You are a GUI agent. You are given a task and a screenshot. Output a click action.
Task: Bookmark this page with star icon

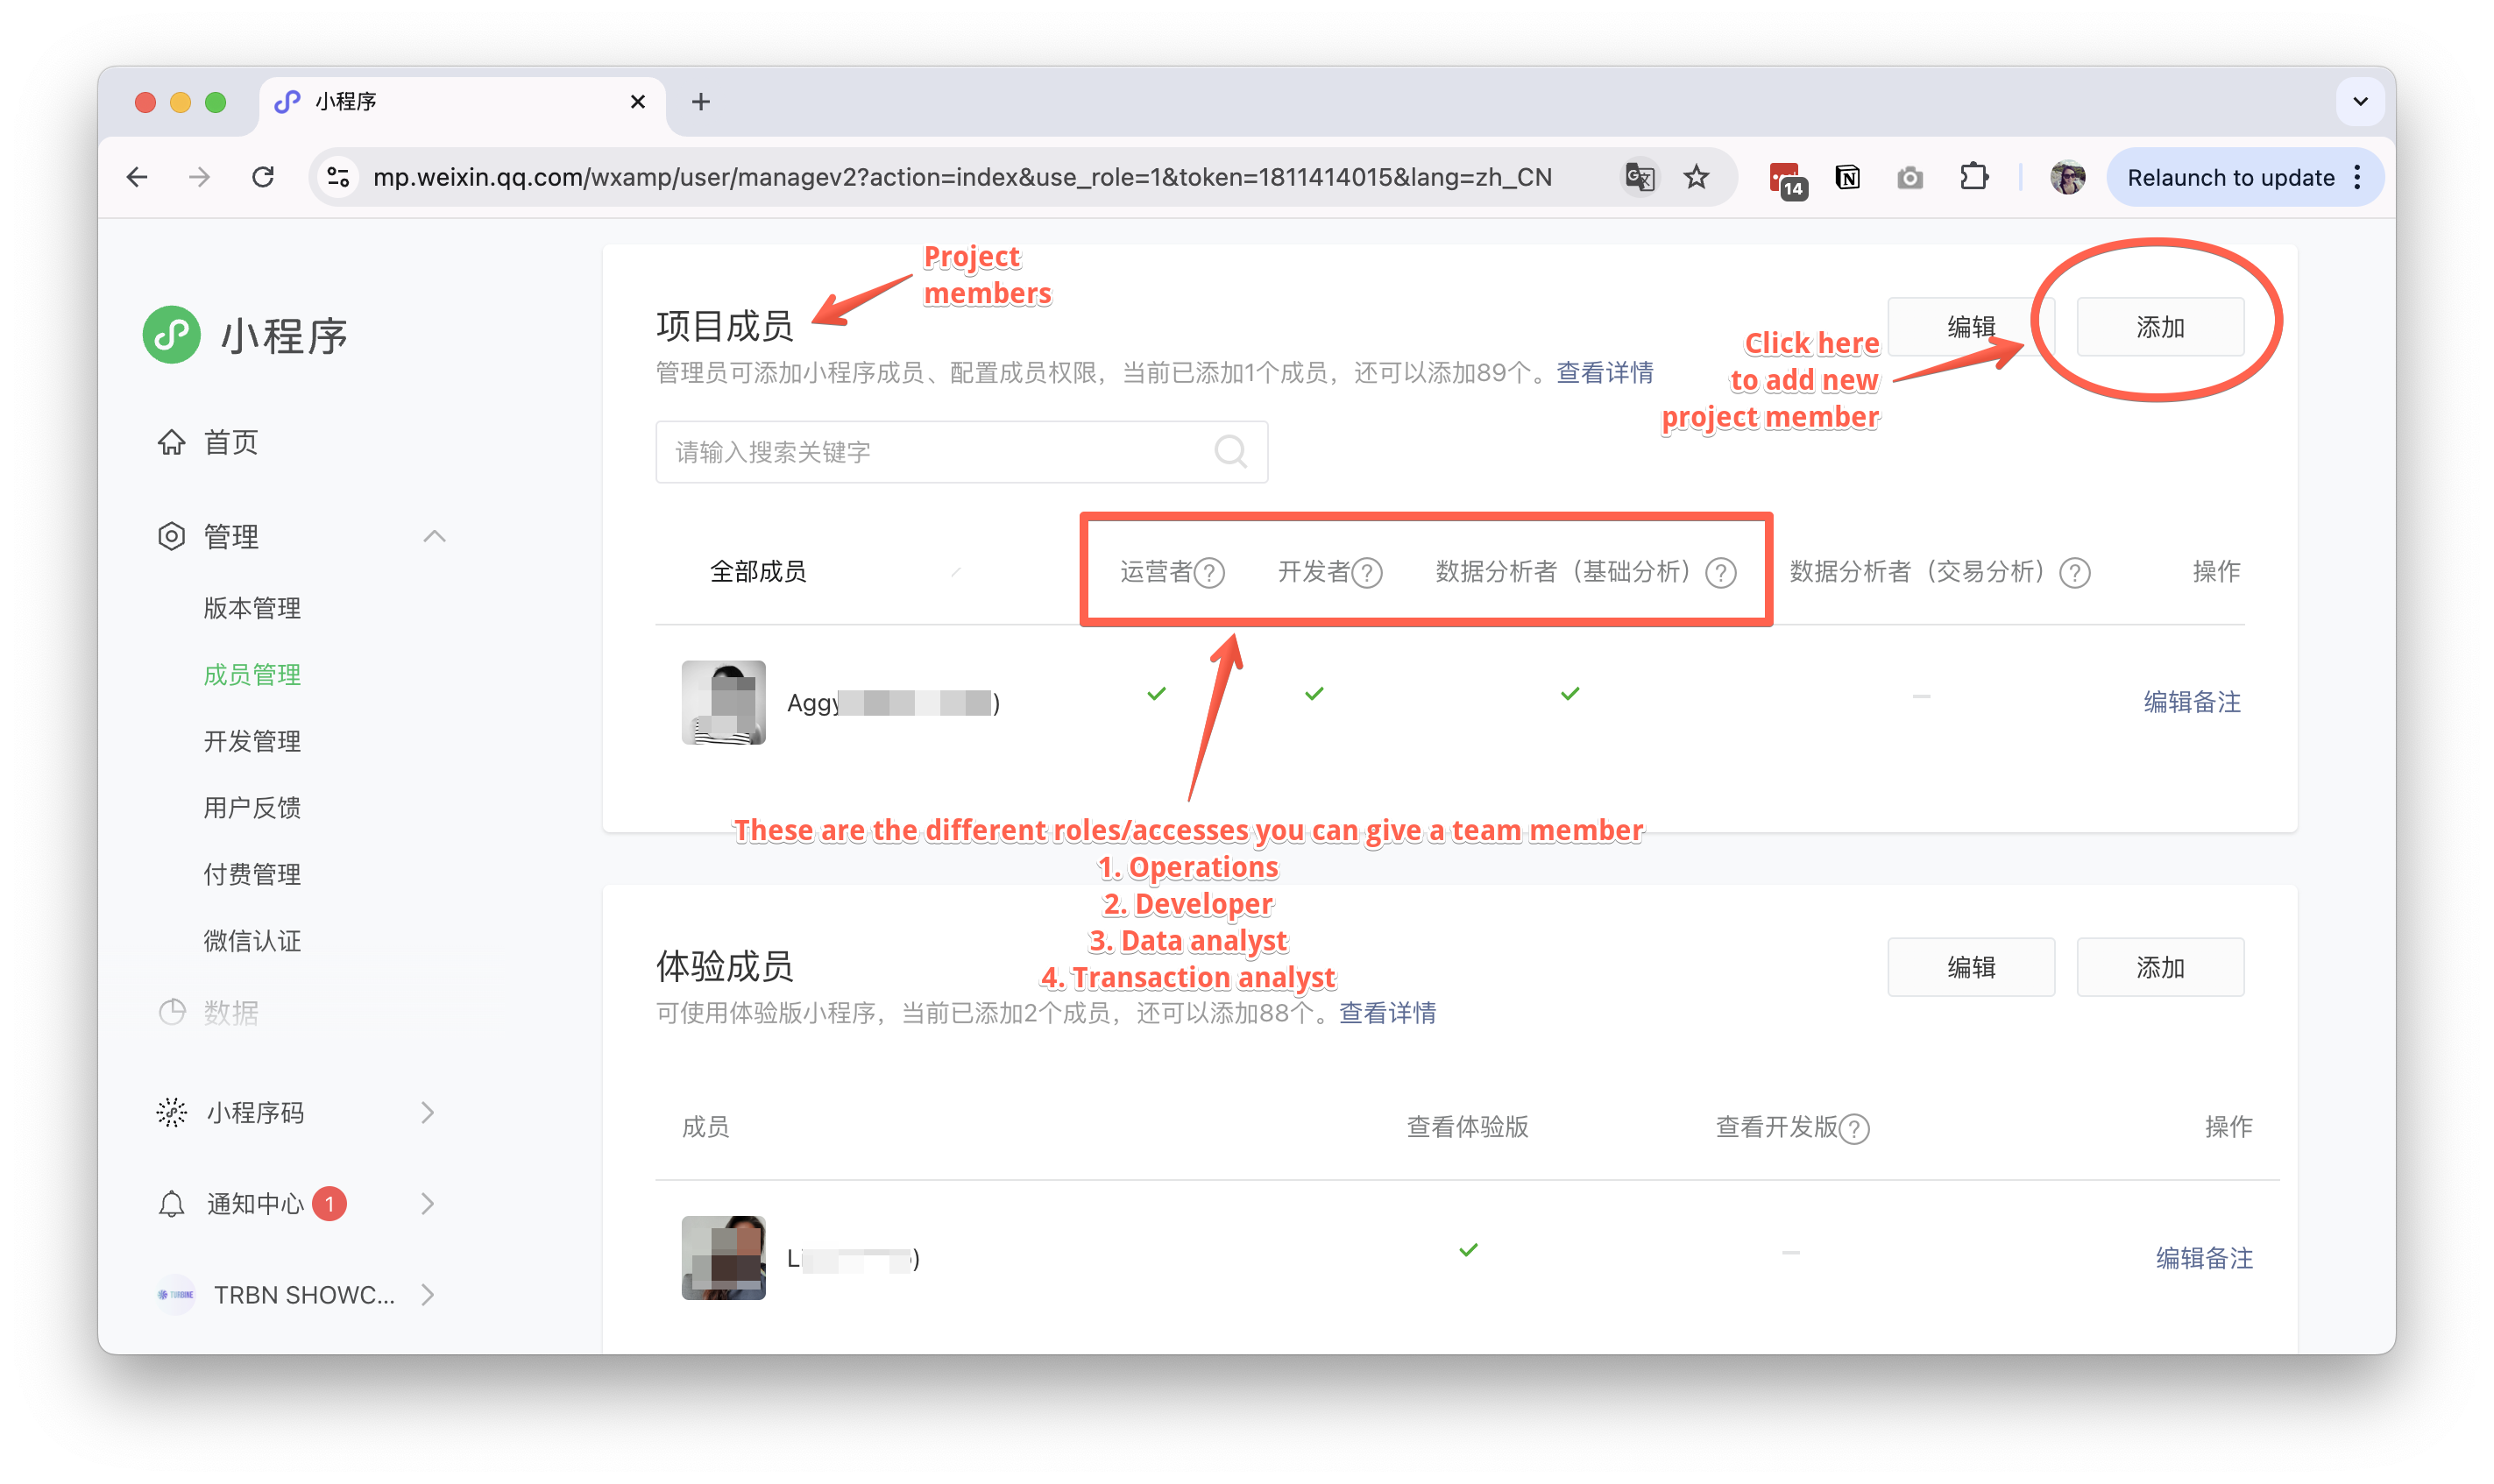coord(1697,177)
